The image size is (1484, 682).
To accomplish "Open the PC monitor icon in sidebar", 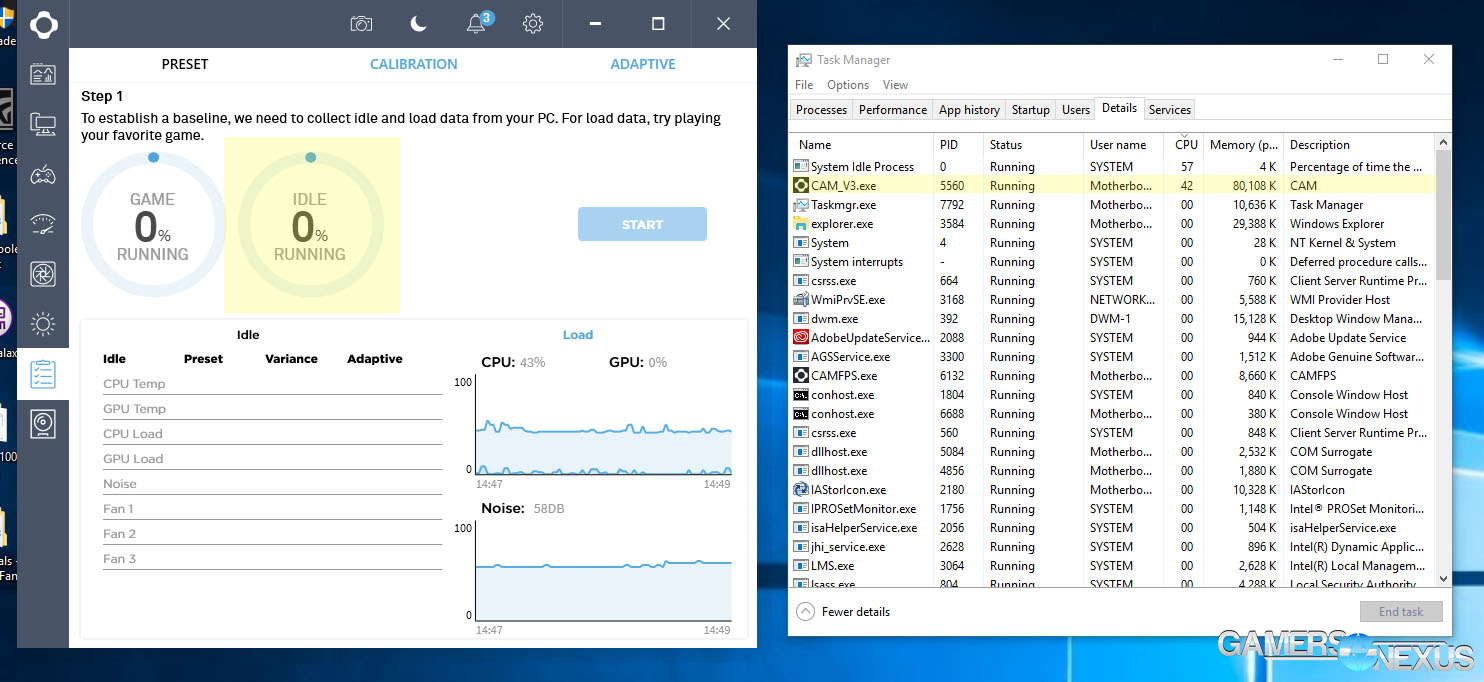I will 43,124.
